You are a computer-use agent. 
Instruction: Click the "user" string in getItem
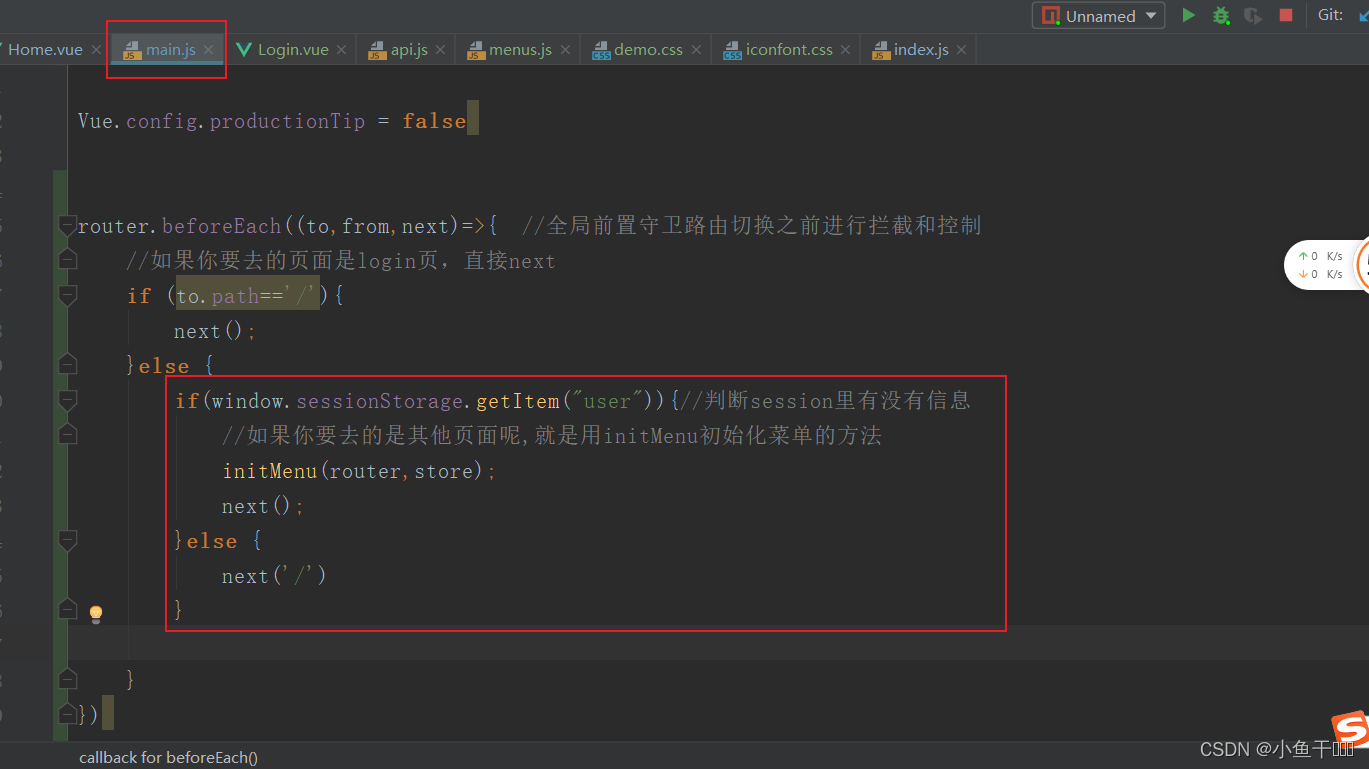click(x=608, y=401)
